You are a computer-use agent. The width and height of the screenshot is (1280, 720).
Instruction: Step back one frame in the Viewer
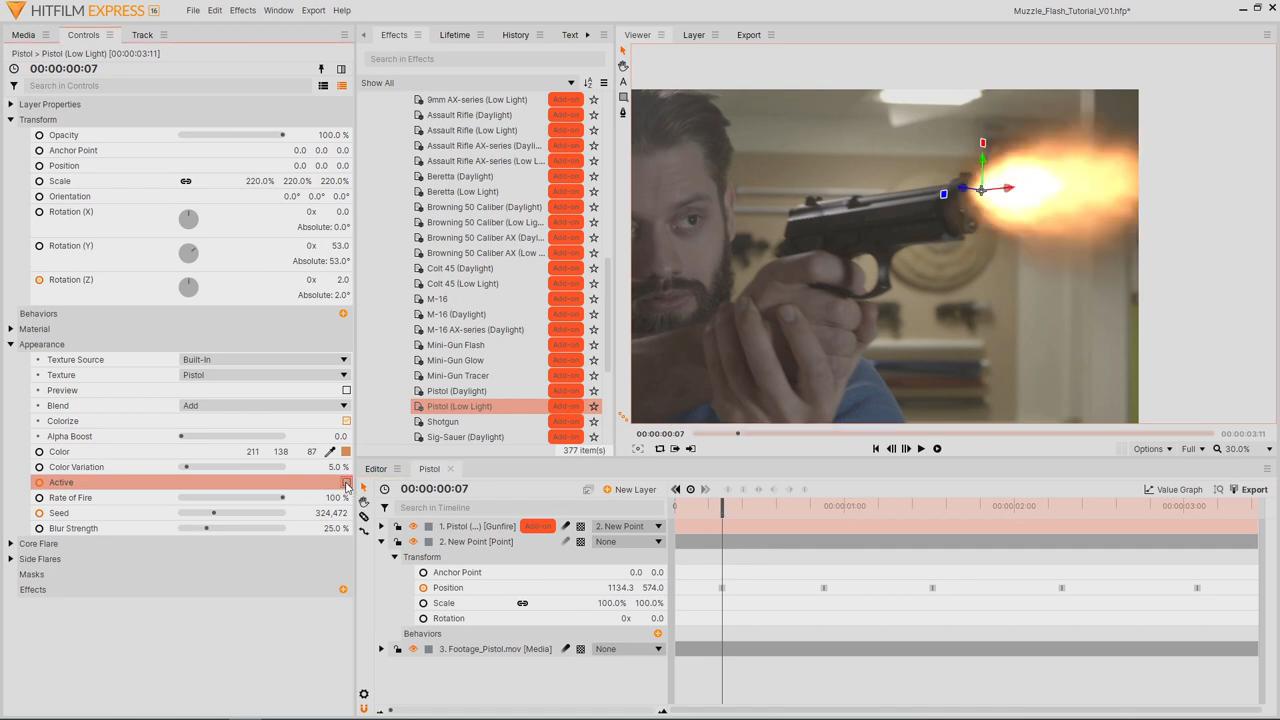(x=891, y=449)
